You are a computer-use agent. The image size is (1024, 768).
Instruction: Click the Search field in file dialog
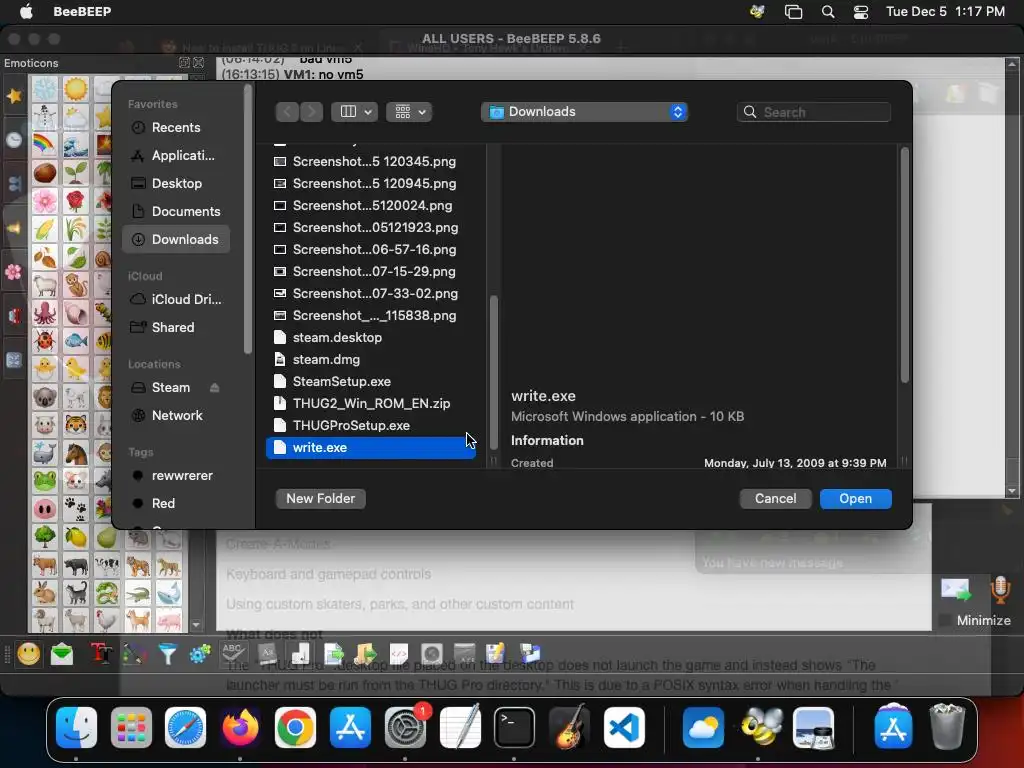(814, 112)
